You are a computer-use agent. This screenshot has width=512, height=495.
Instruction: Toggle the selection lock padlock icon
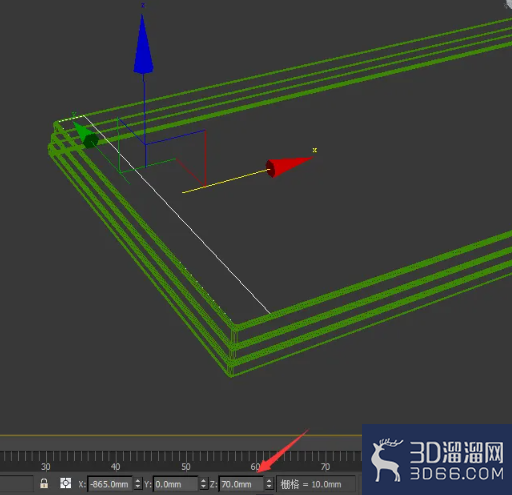[x=44, y=483]
